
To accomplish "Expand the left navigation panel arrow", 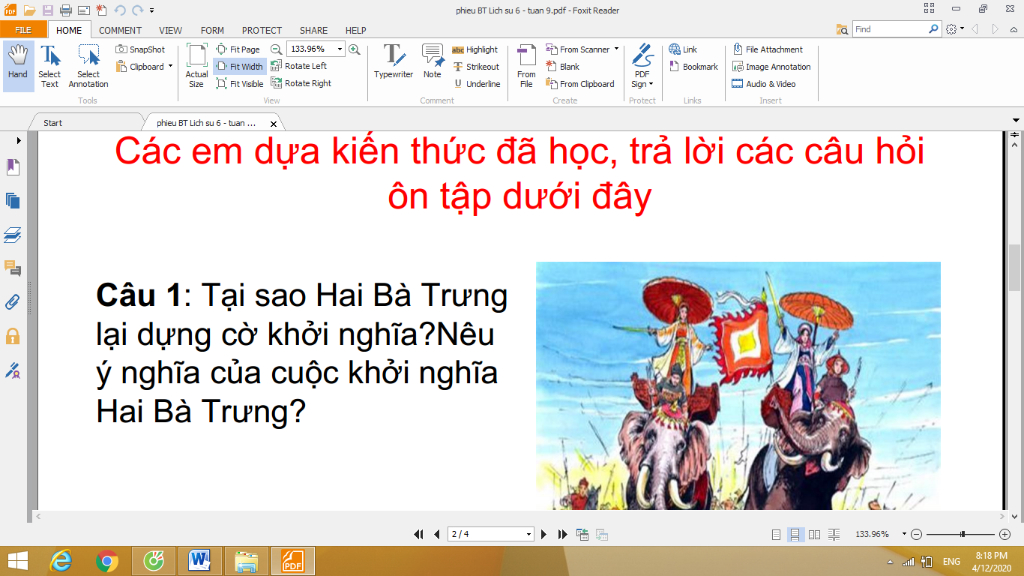I will tap(18, 140).
